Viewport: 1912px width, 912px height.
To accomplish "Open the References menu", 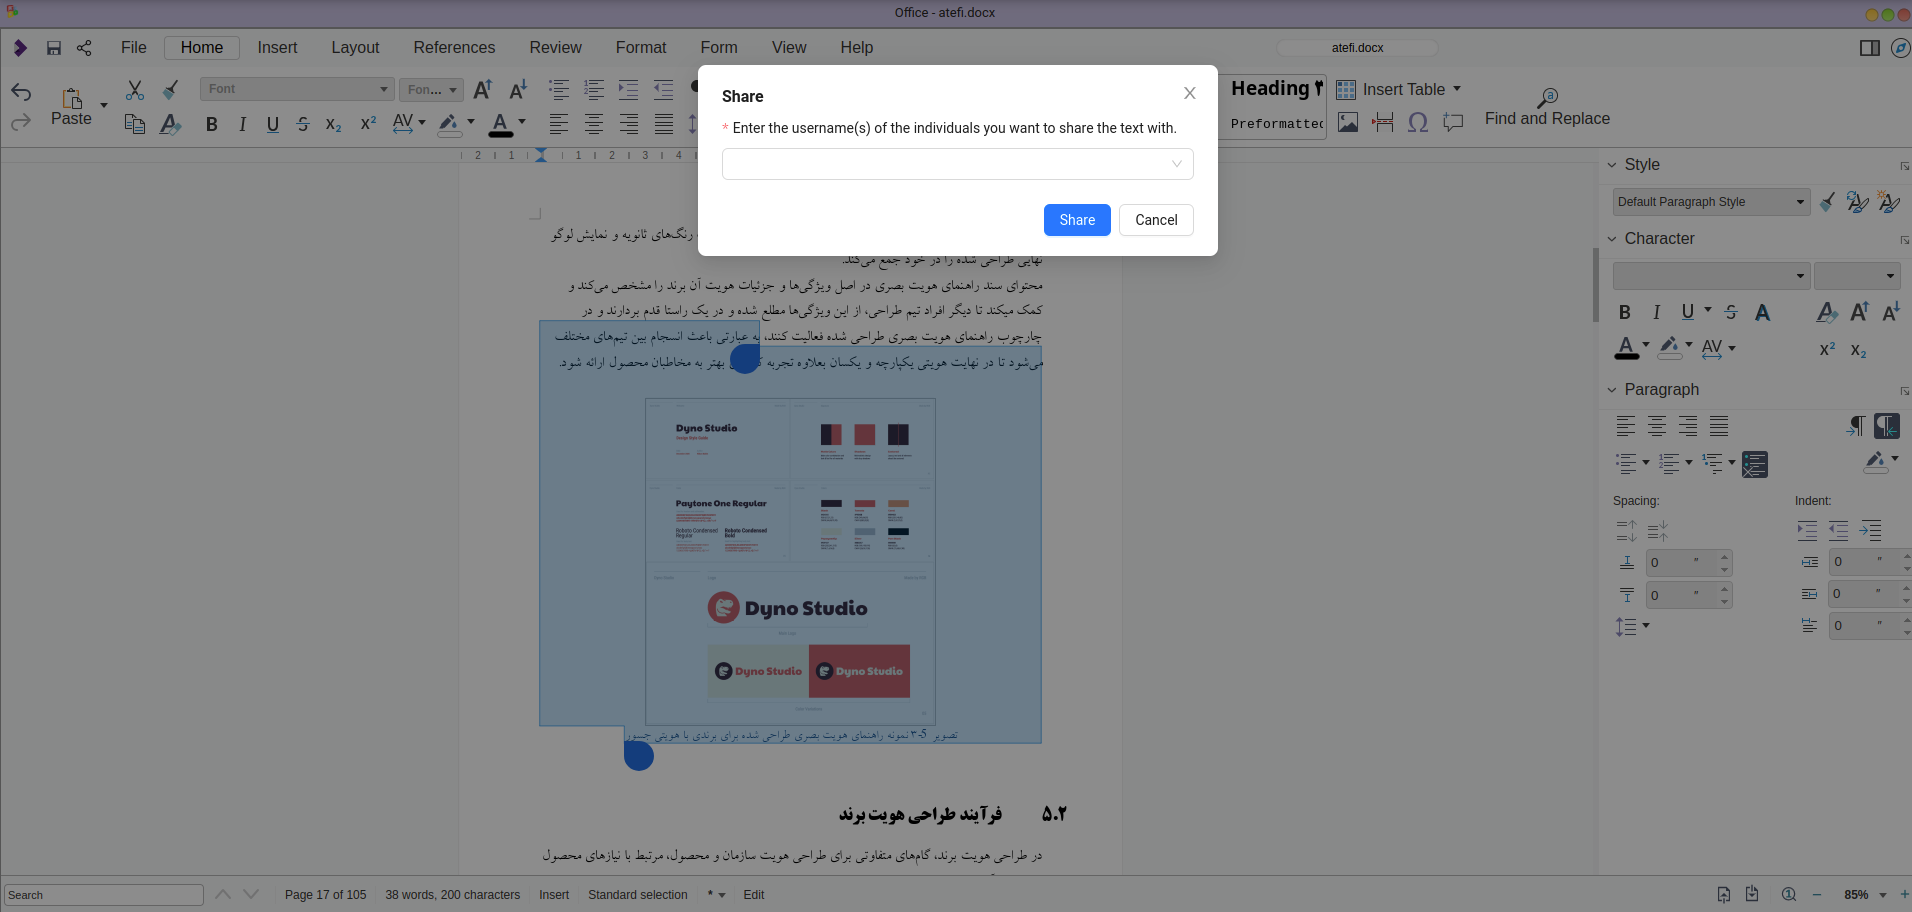I will [x=454, y=48].
